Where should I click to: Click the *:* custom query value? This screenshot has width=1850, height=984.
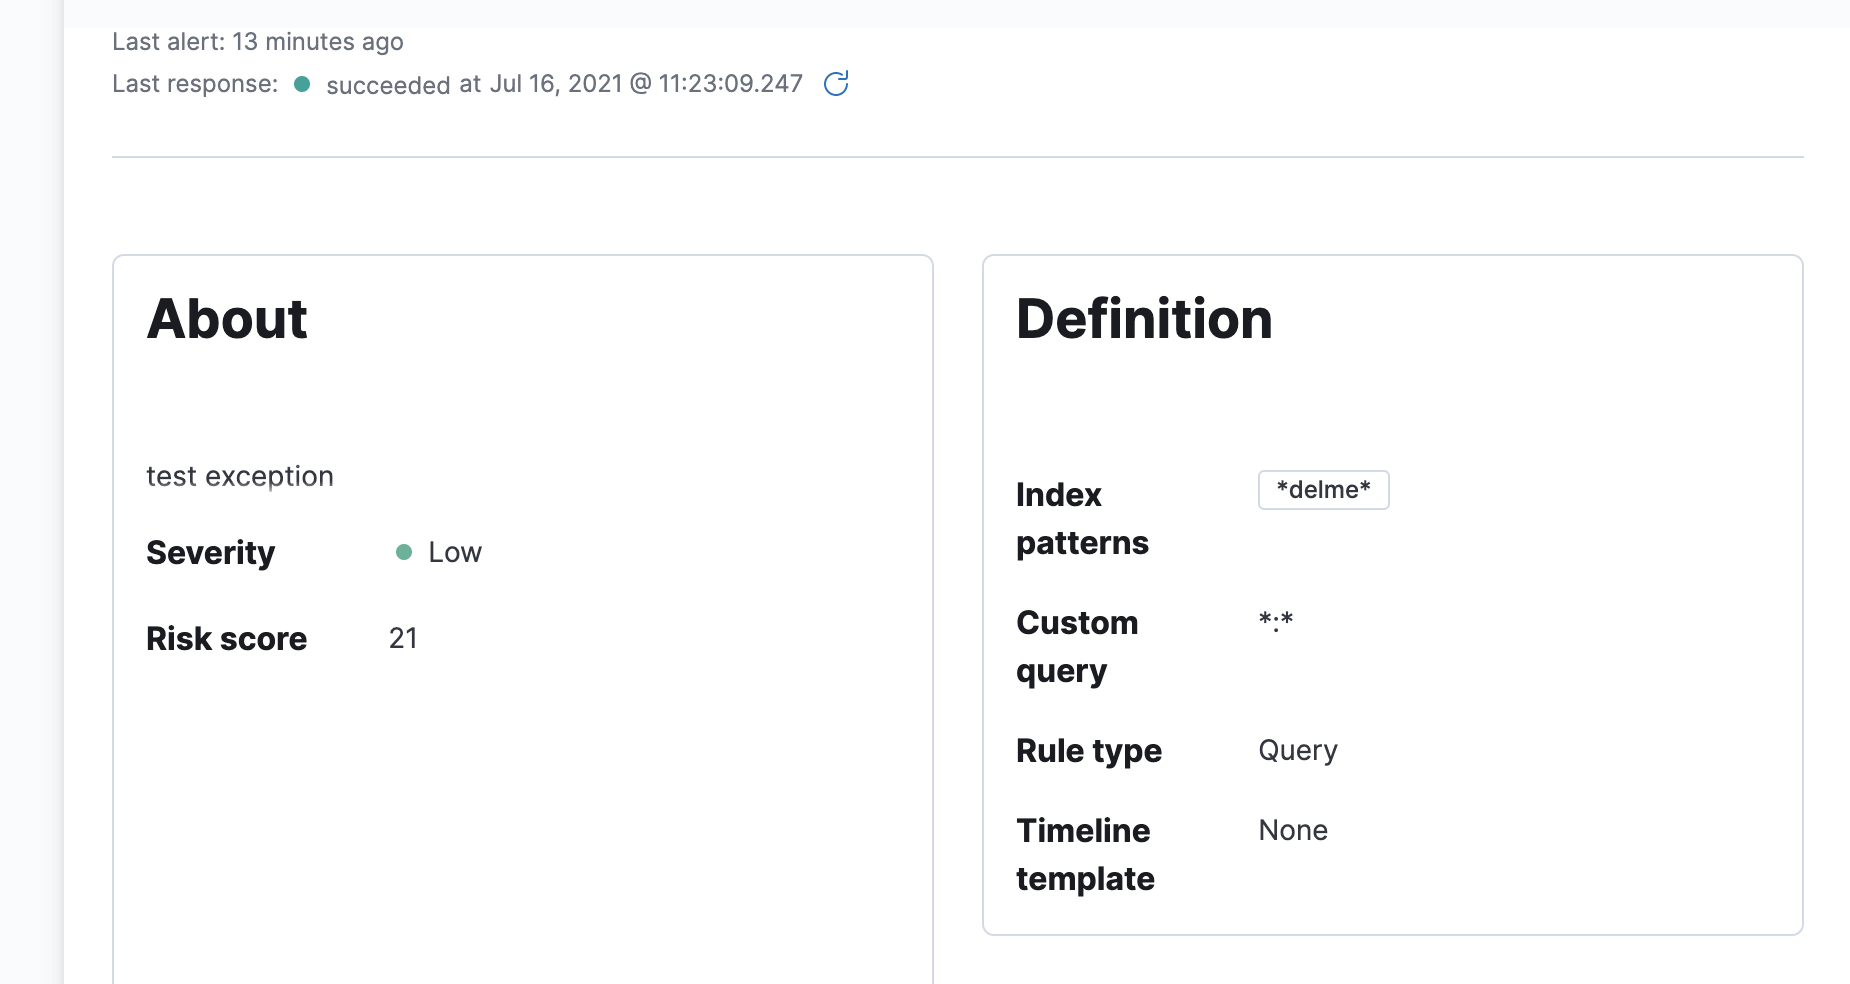pyautogui.click(x=1276, y=622)
